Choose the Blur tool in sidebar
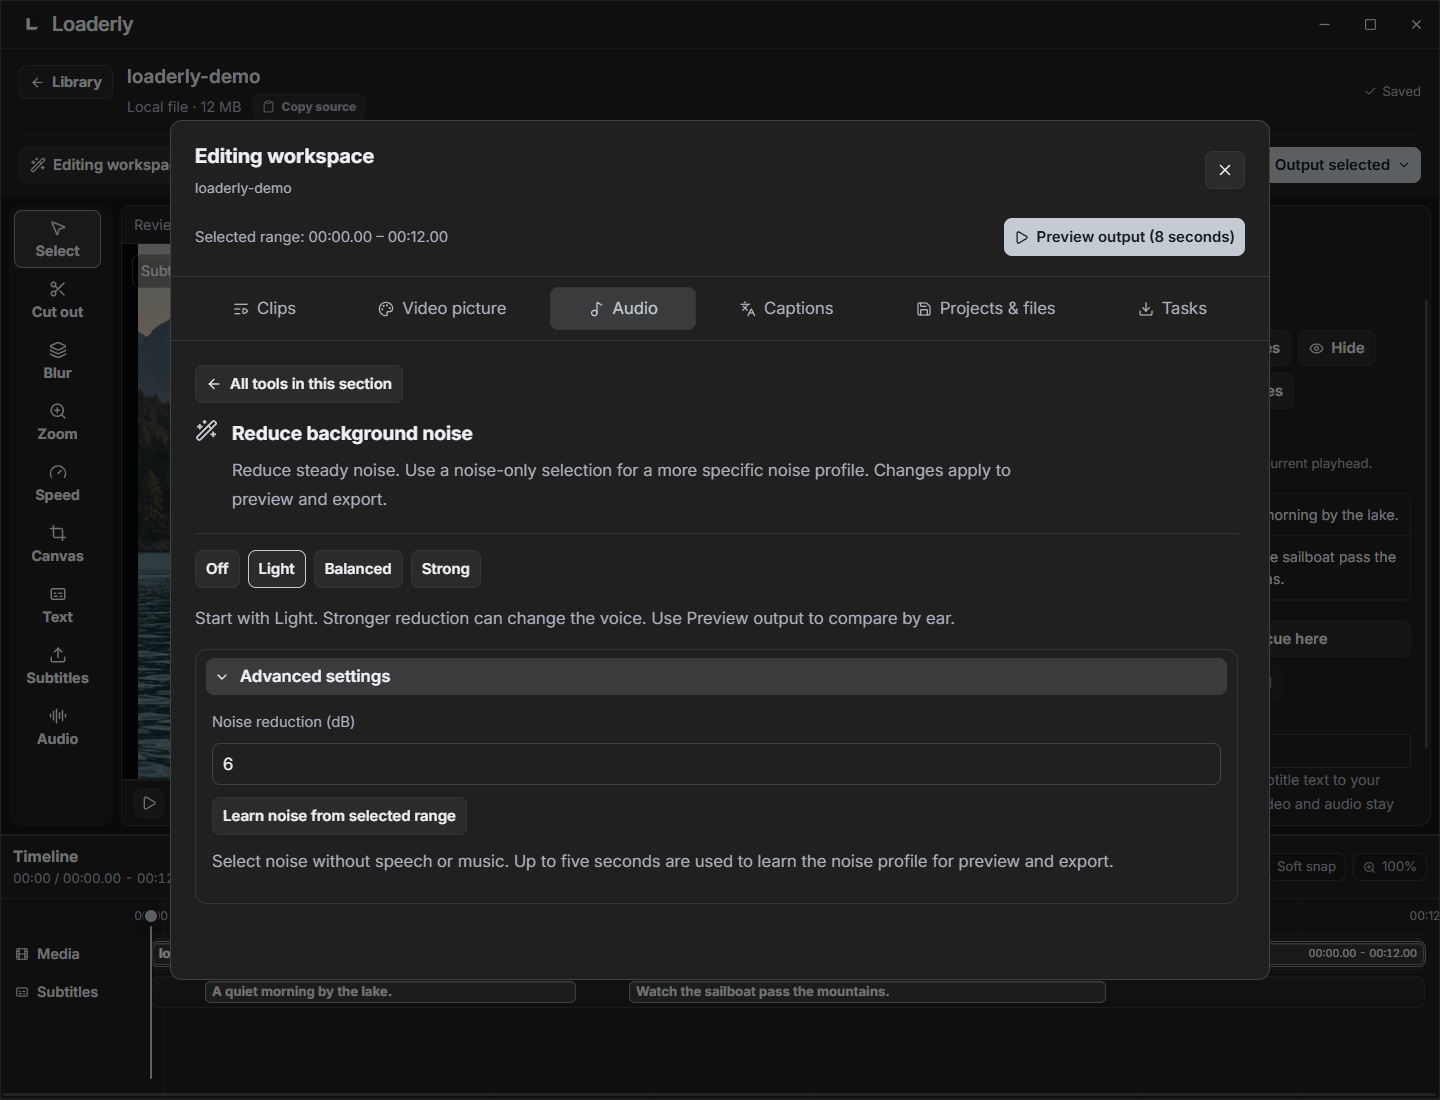Viewport: 1440px width, 1100px height. click(x=57, y=361)
